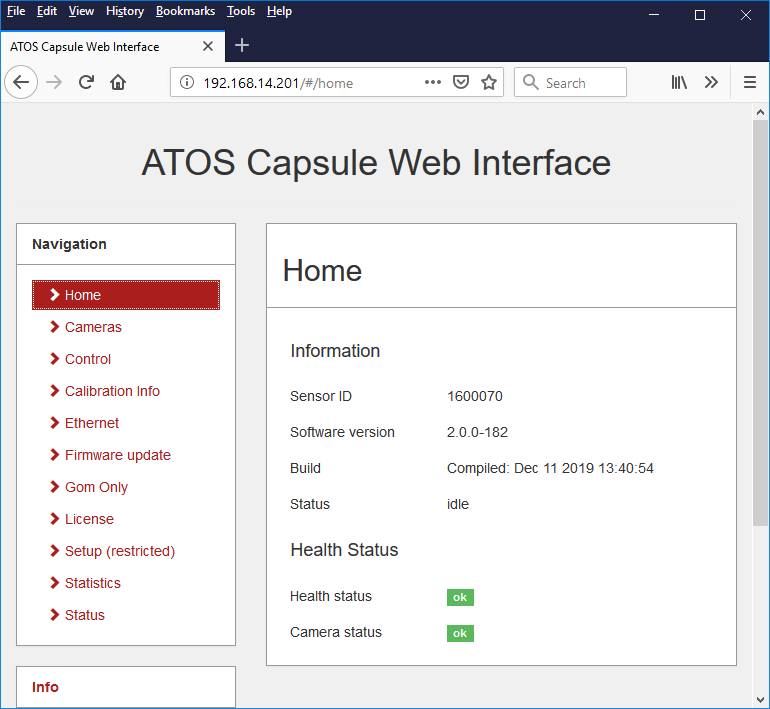The image size is (770, 709).
Task: Save page to Pocket icon
Action: coord(461,82)
